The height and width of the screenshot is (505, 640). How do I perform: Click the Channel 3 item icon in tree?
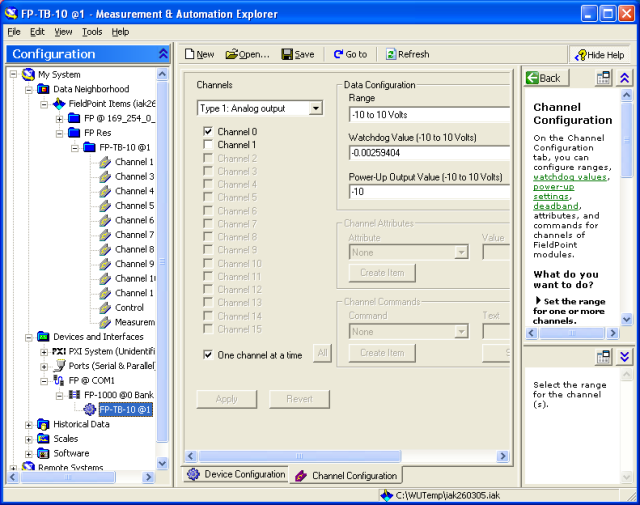coord(105,177)
